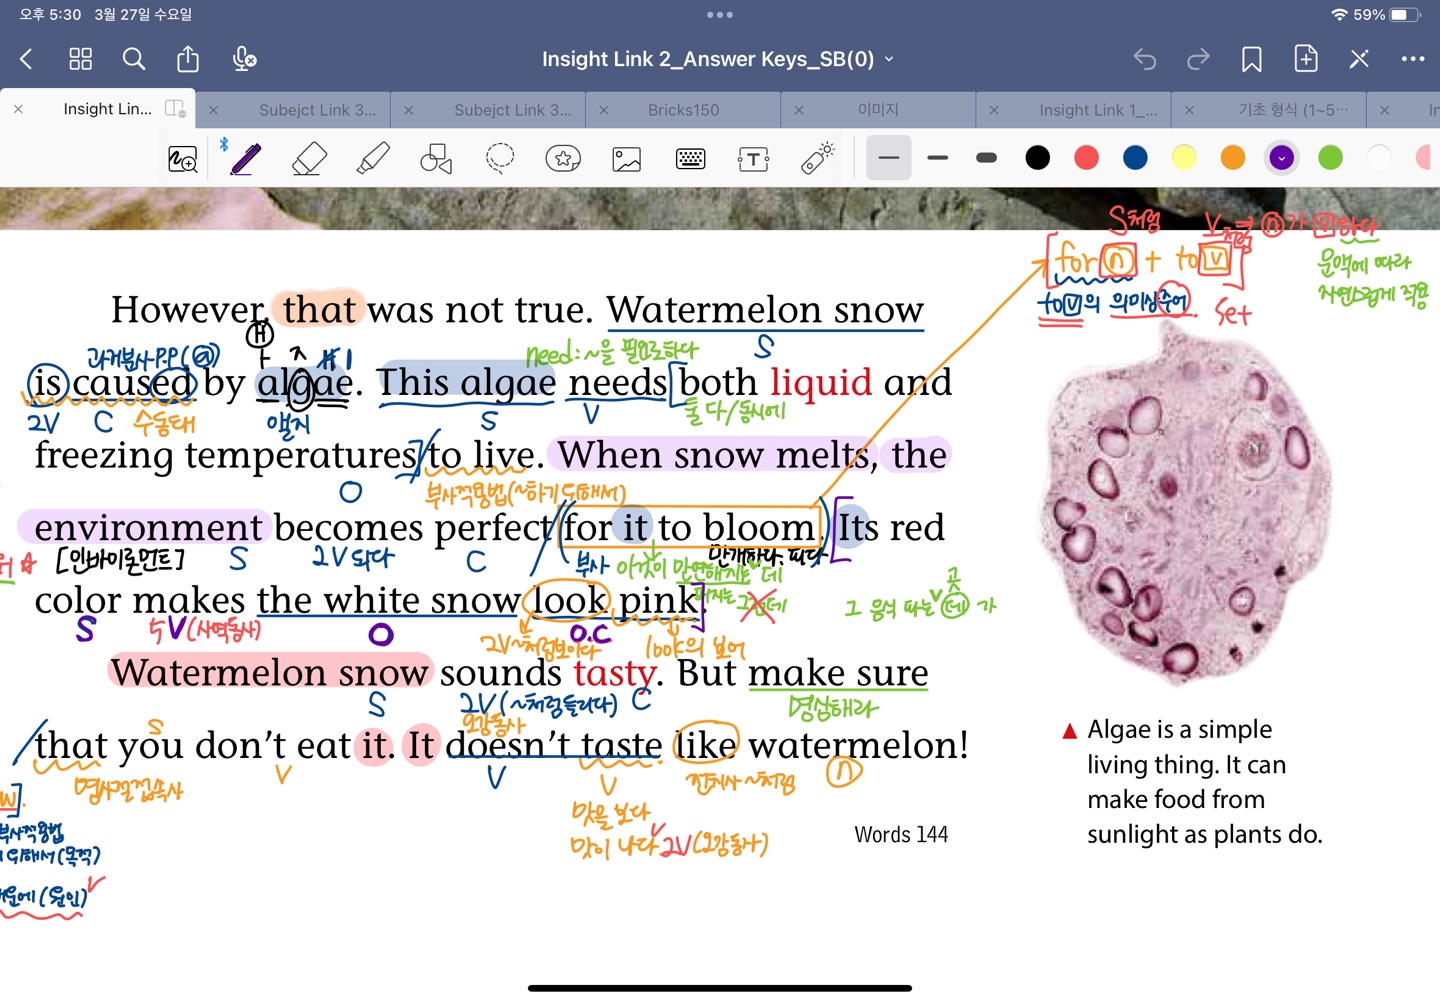
Task: Choose the Lasso selection tool
Action: click(500, 159)
